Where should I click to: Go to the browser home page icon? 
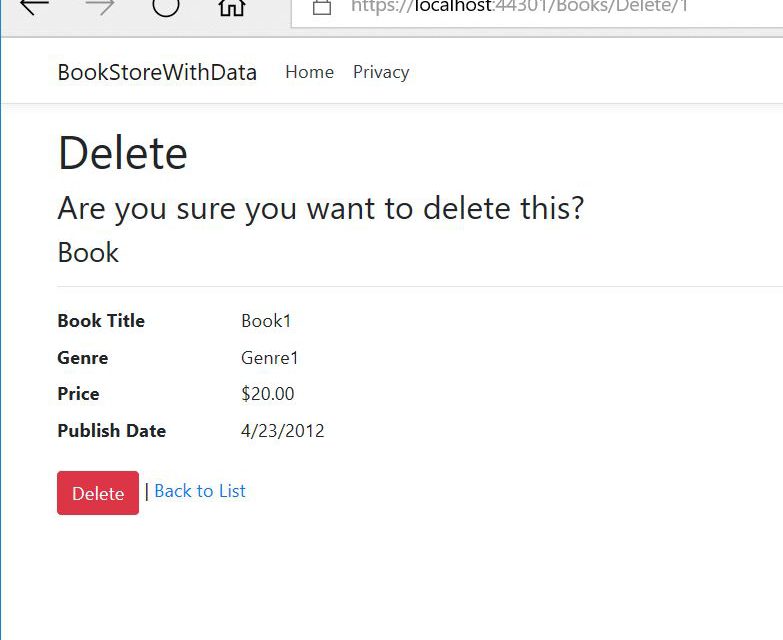pos(231,7)
